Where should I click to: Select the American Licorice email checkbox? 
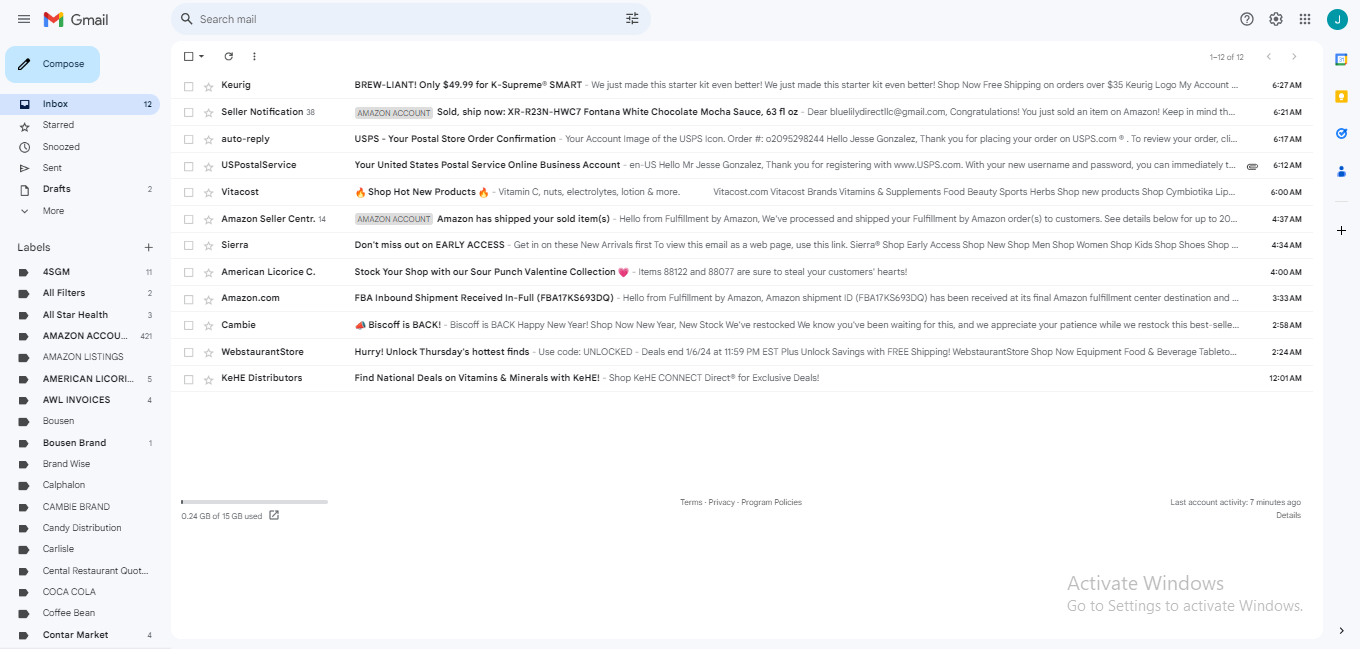point(189,272)
